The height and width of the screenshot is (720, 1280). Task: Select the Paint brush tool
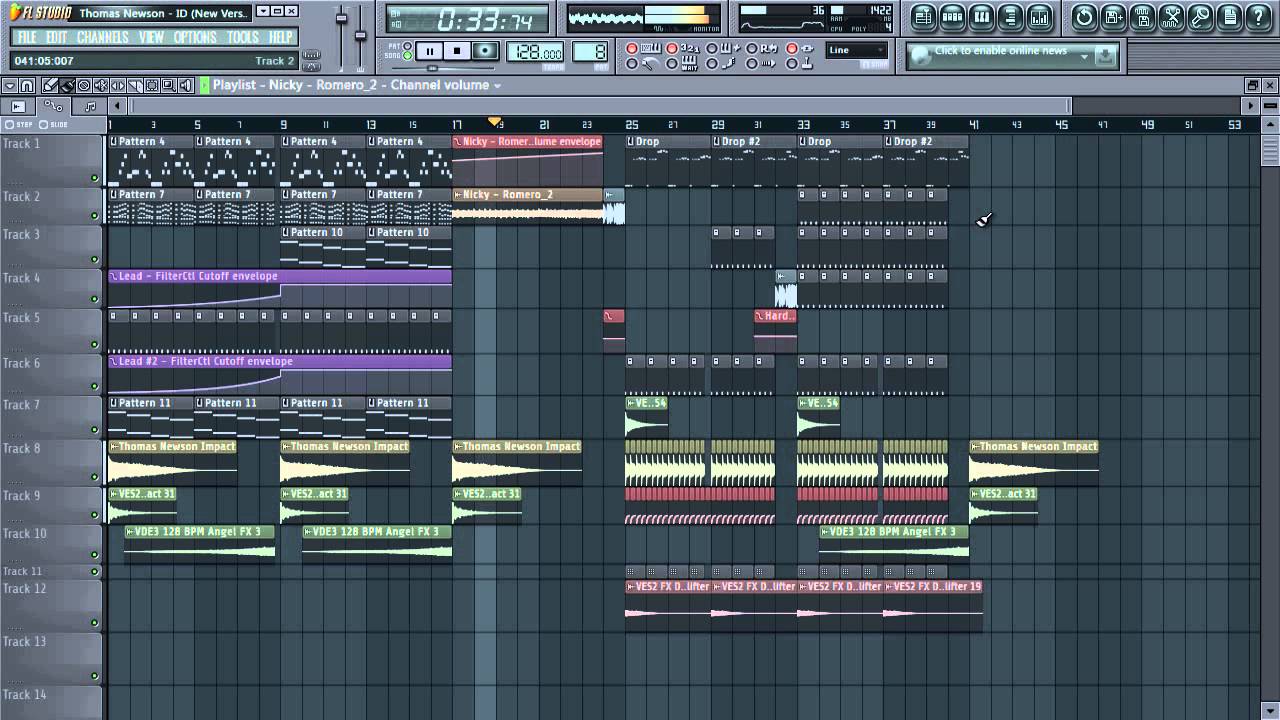pyautogui.click(x=67, y=85)
